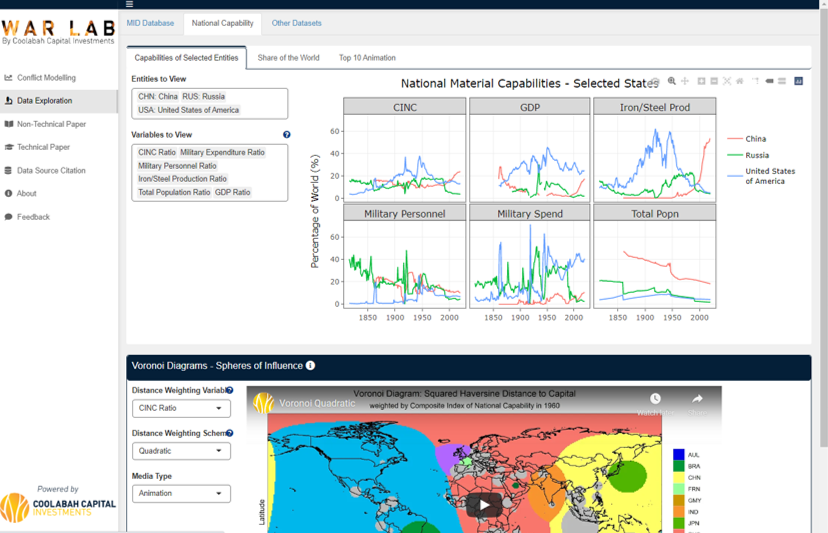Play the Voronoi Quadratic video
Image resolution: width=828 pixels, height=533 pixels.
[484, 504]
